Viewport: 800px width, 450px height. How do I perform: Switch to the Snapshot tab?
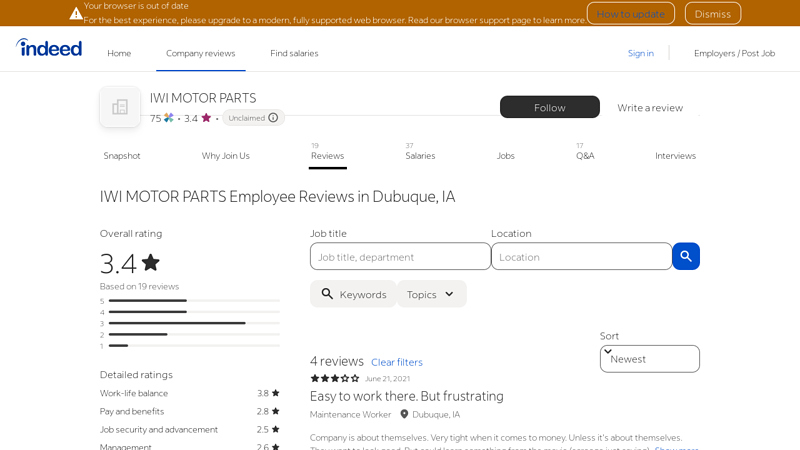[122, 156]
